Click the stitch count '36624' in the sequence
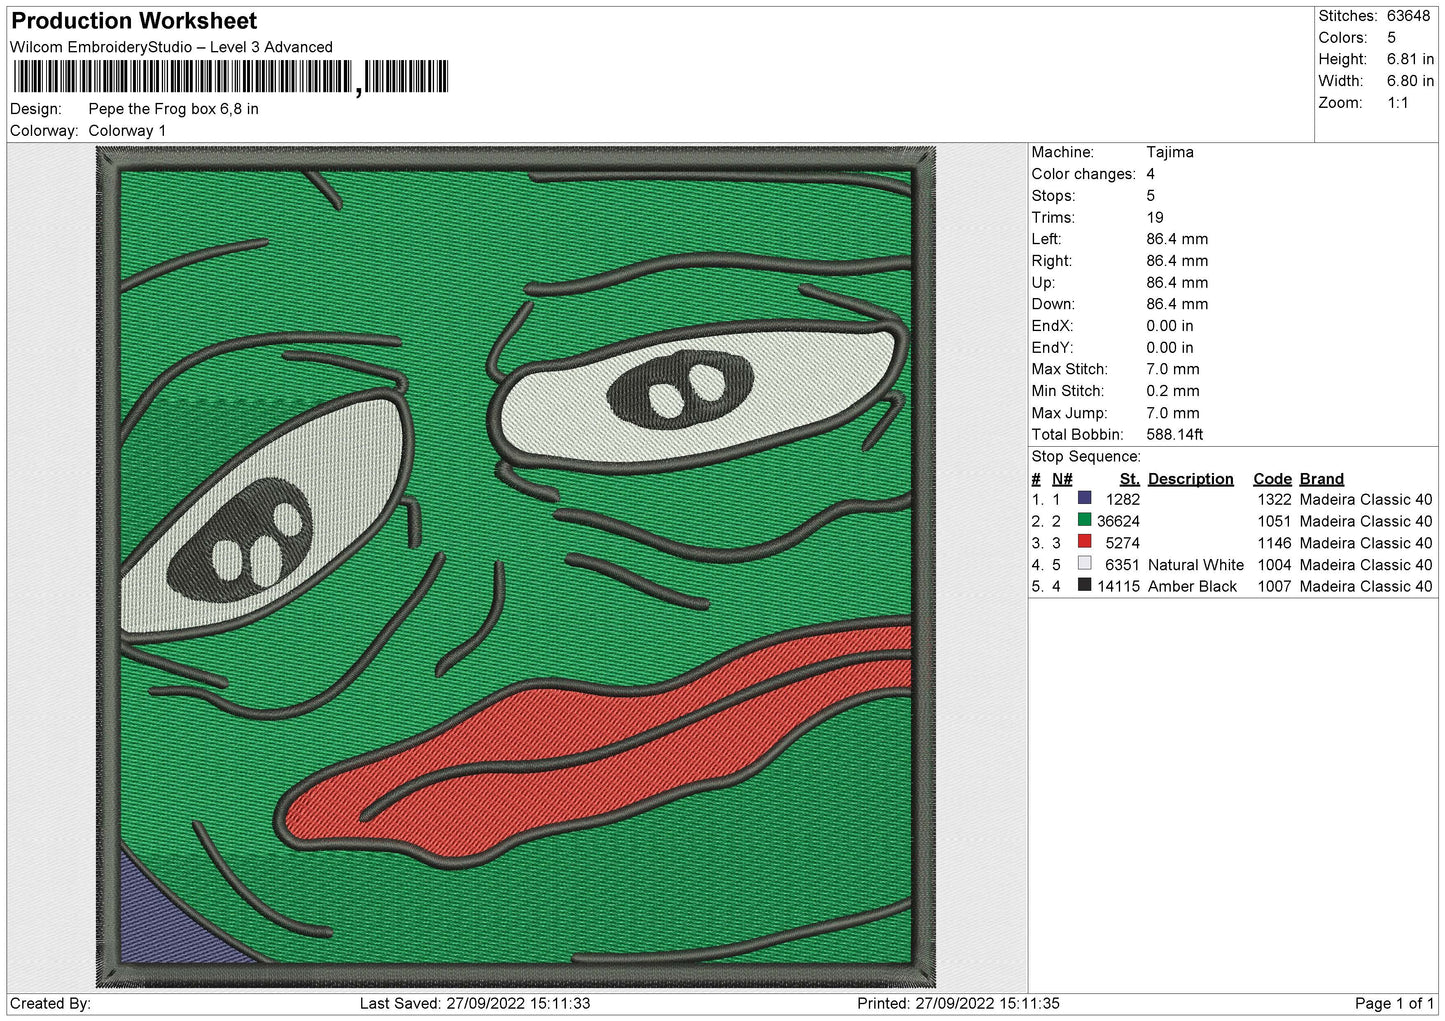Viewport: 1445px width, 1021px height. pyautogui.click(x=1118, y=521)
